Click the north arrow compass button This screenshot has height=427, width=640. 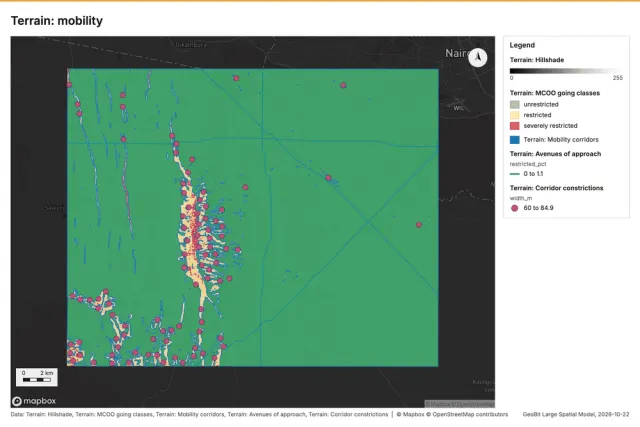[478, 58]
